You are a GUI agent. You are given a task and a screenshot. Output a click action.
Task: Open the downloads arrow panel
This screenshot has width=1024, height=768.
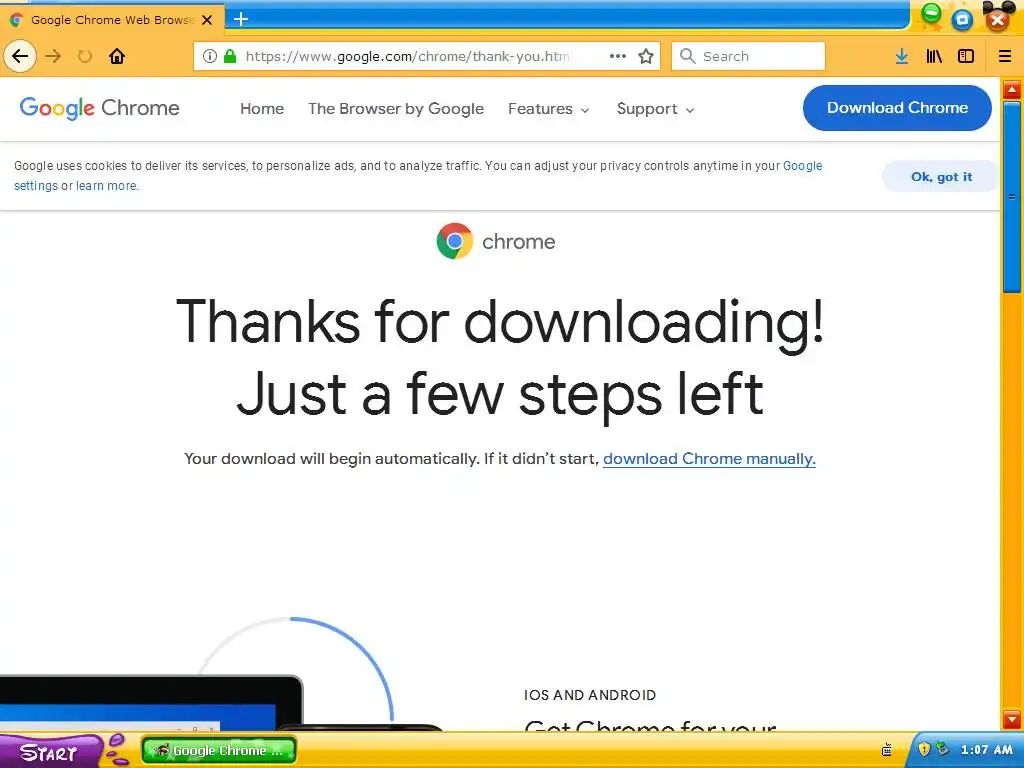point(902,56)
